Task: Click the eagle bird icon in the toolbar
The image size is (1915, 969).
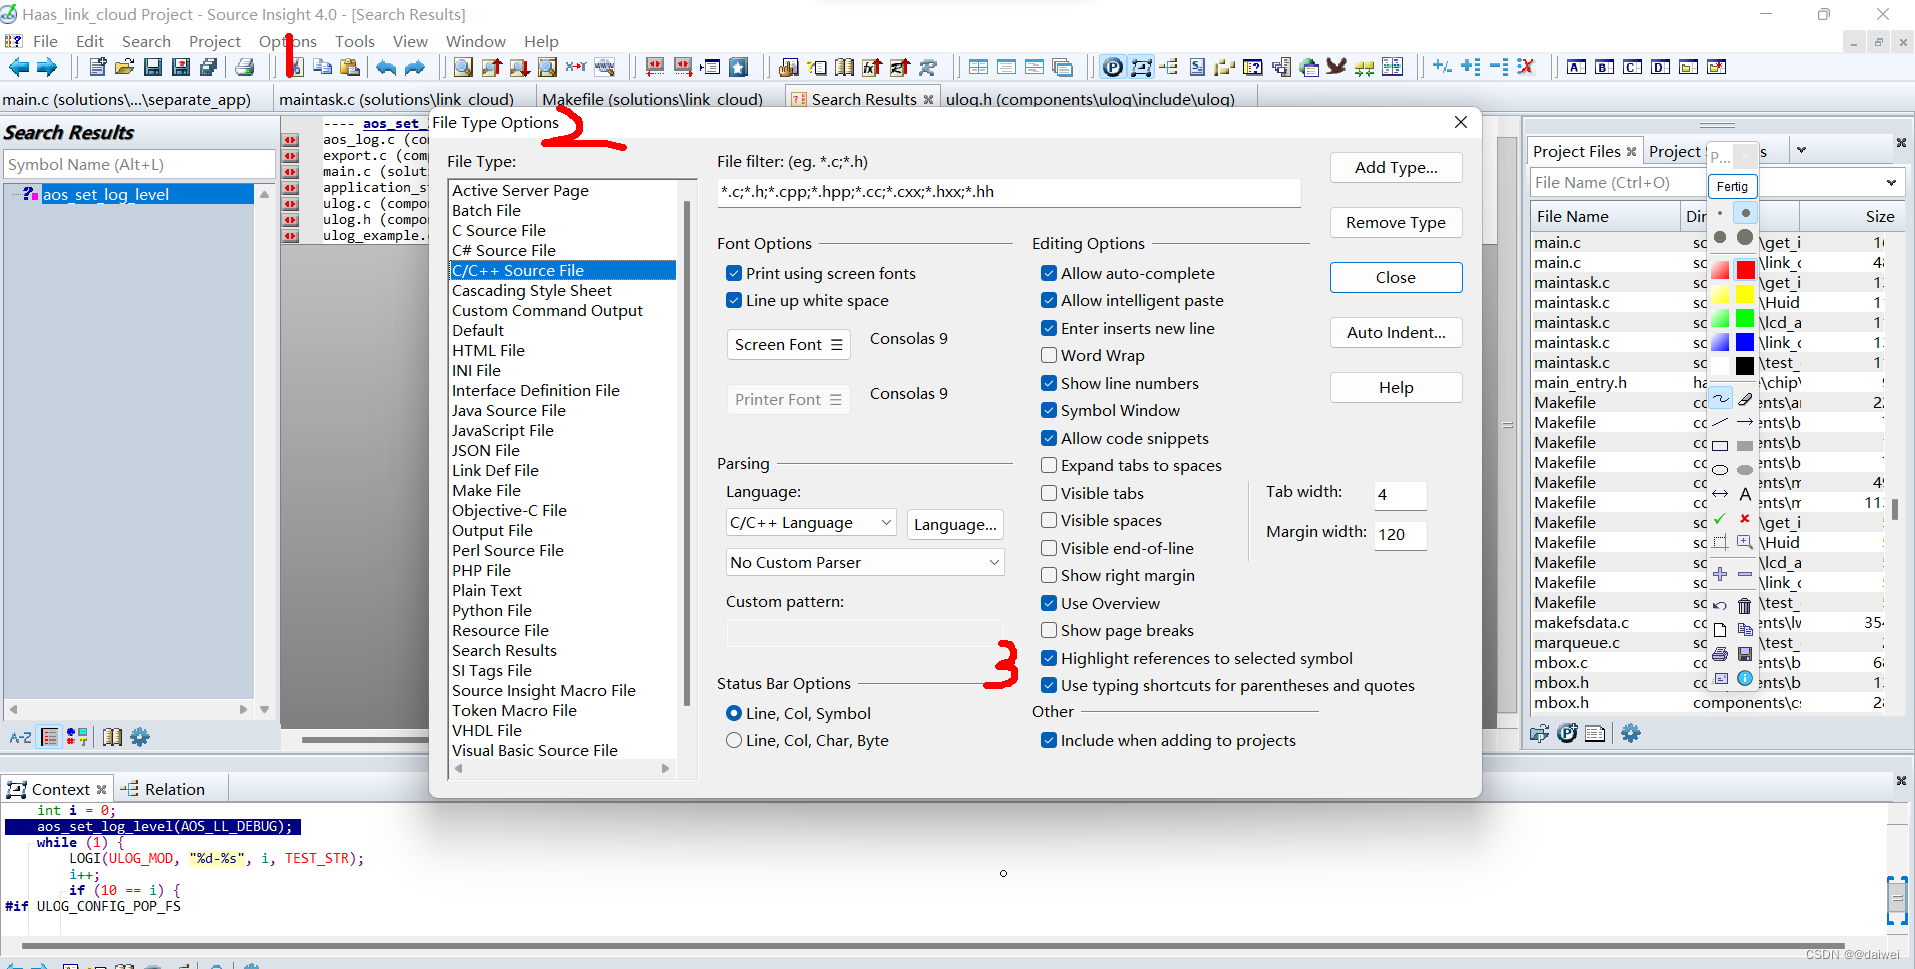Action: pos(1337,66)
